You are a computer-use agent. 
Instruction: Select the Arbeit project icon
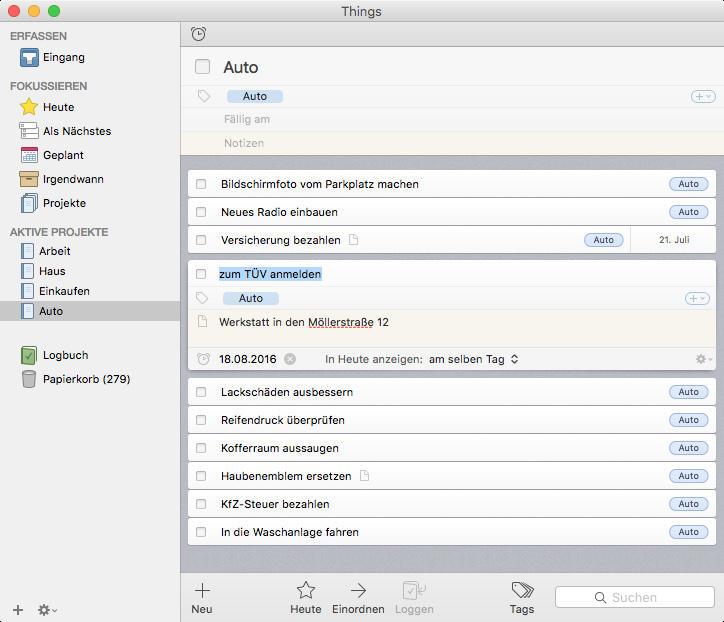click(x=28, y=251)
